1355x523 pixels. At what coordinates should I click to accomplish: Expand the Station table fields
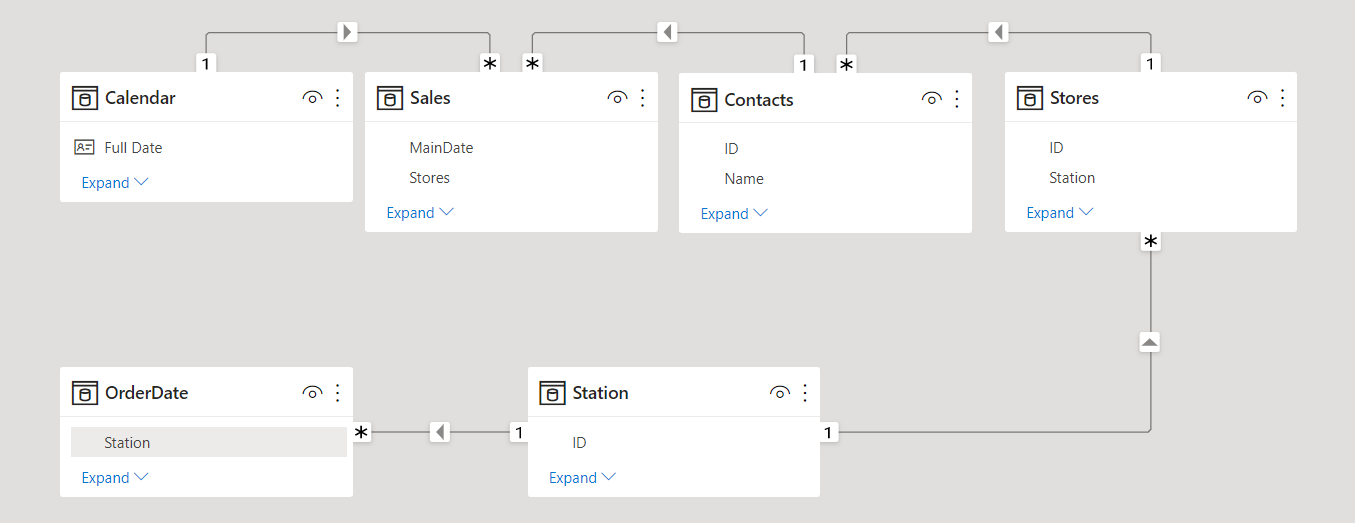pyautogui.click(x=582, y=478)
